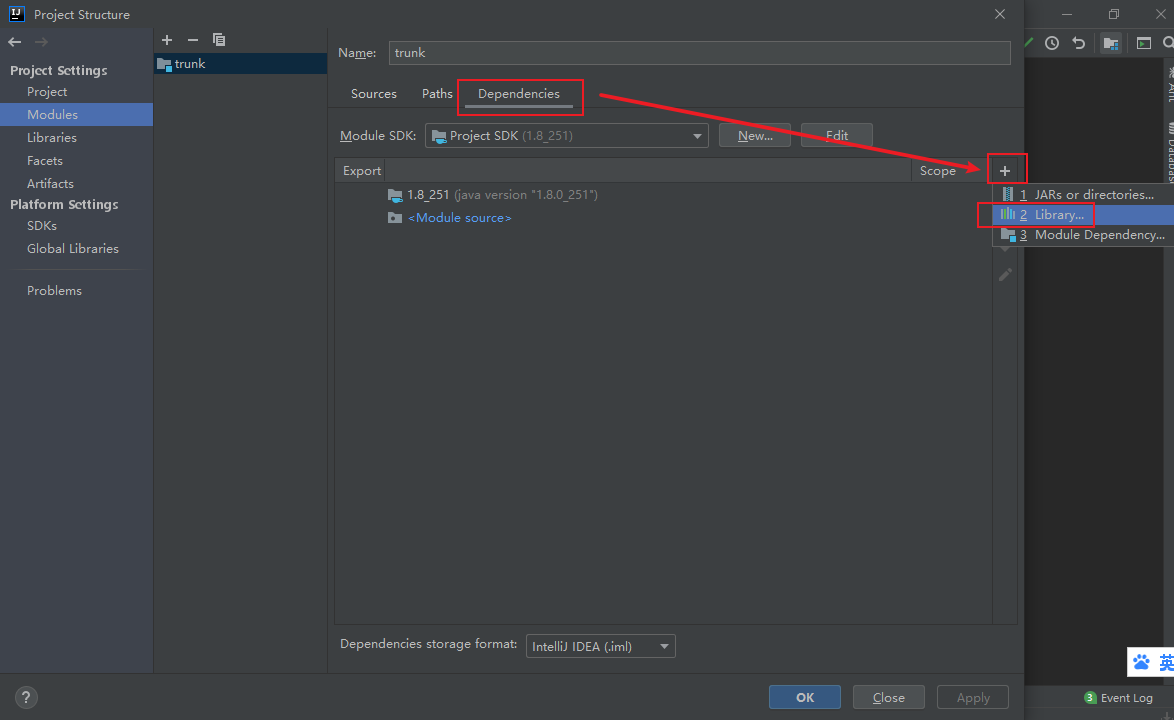Viewport: 1174px width, 720px height.
Task: Click the Scope column header
Action: click(937, 171)
